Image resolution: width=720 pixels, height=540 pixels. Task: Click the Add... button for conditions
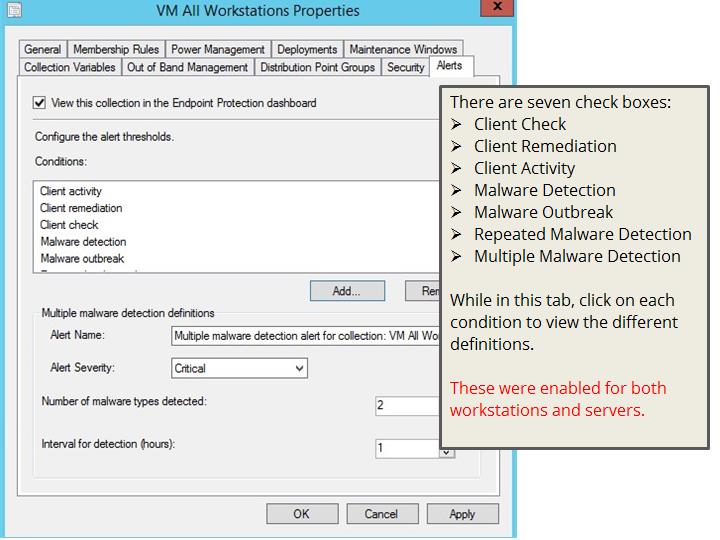pos(347,291)
